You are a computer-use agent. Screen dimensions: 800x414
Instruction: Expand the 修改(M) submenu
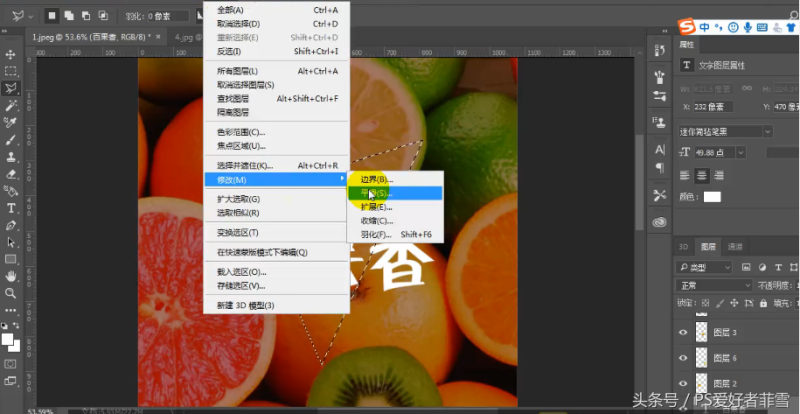277,180
